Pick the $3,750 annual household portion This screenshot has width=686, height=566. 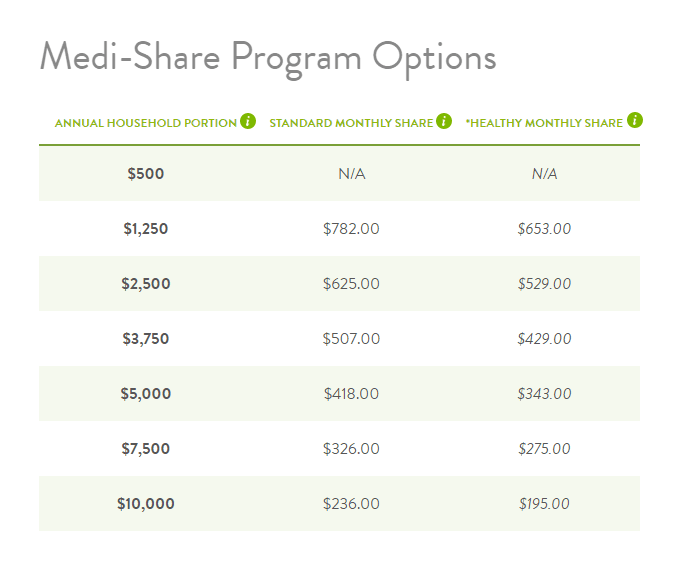click(146, 339)
